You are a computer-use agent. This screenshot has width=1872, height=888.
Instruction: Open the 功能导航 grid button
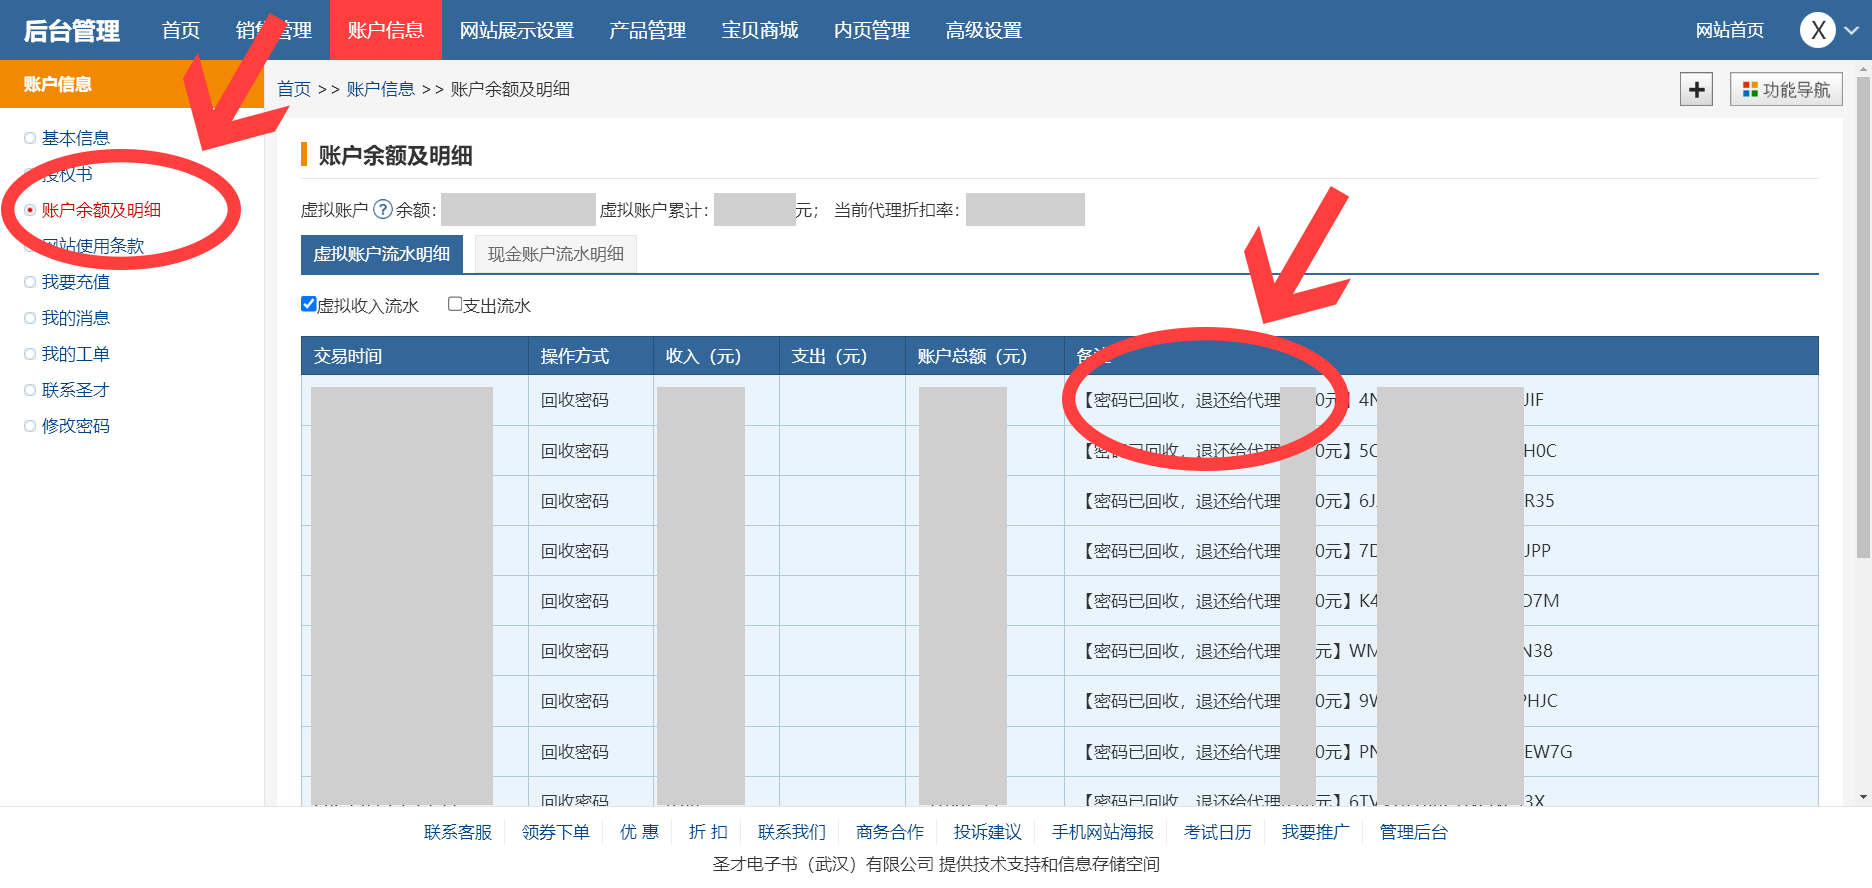click(x=1786, y=90)
